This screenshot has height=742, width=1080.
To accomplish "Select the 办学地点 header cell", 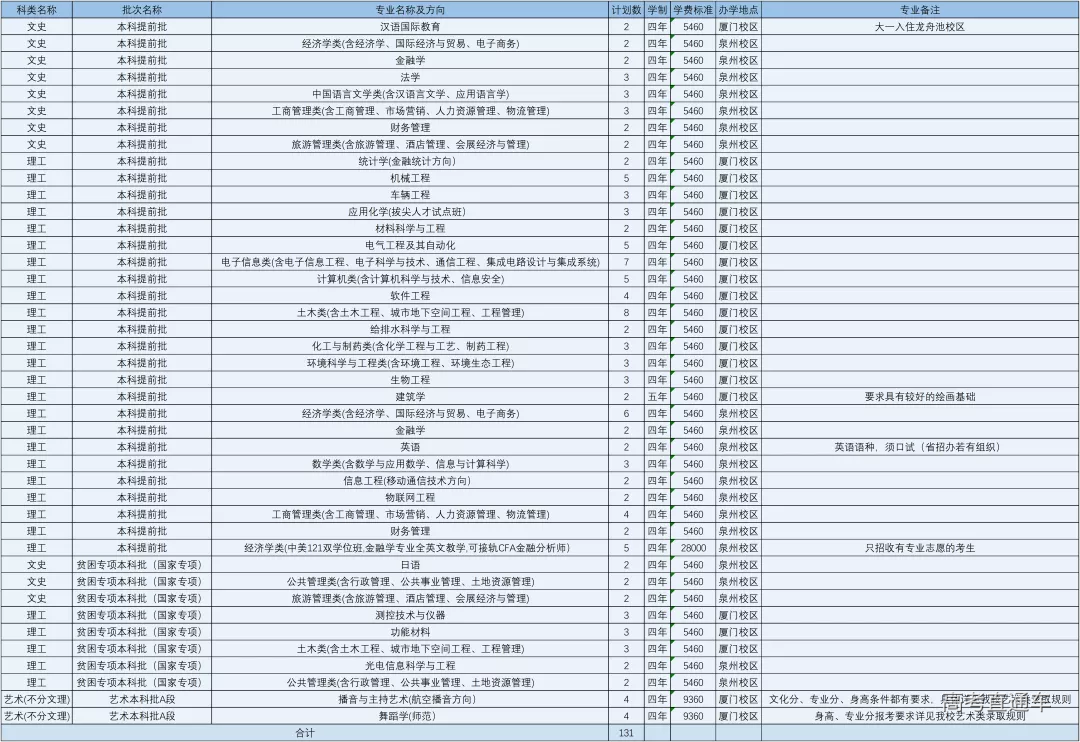I will click(x=738, y=9).
